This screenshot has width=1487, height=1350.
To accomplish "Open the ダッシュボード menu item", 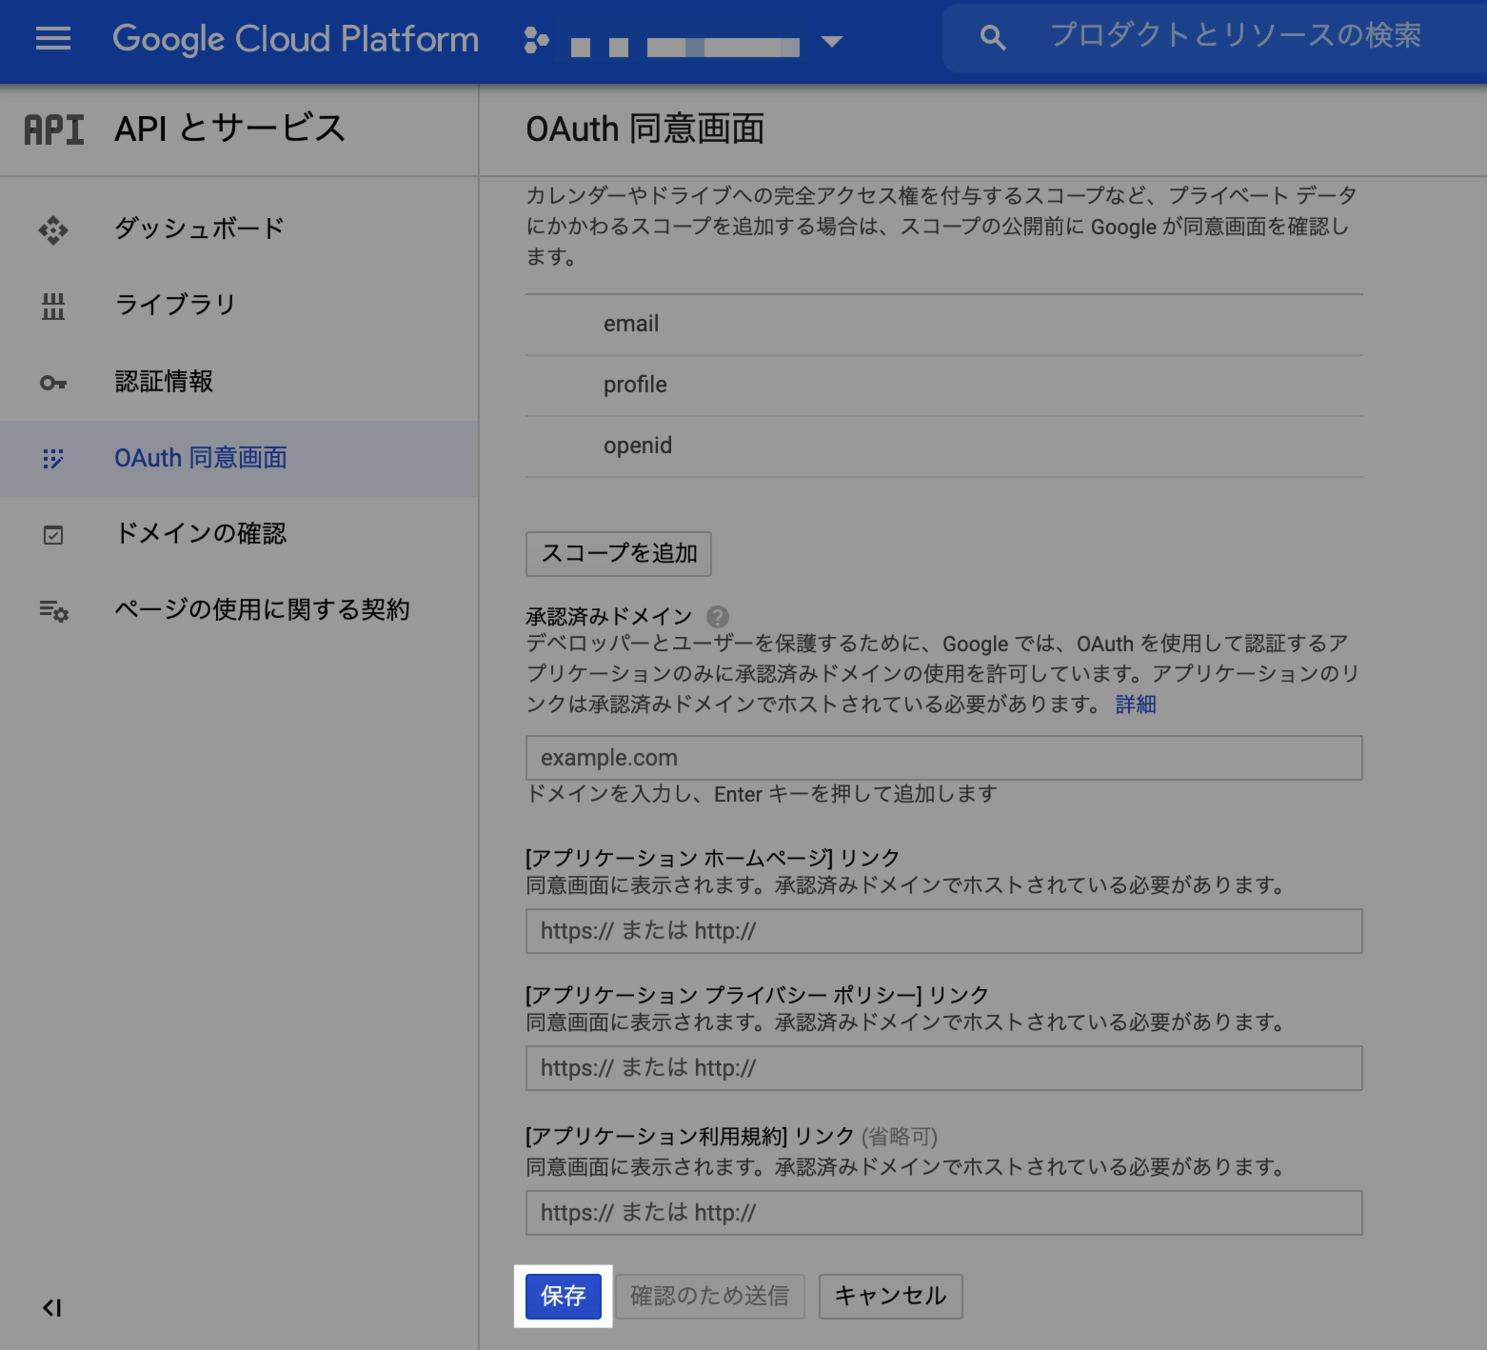I will 239,229.
